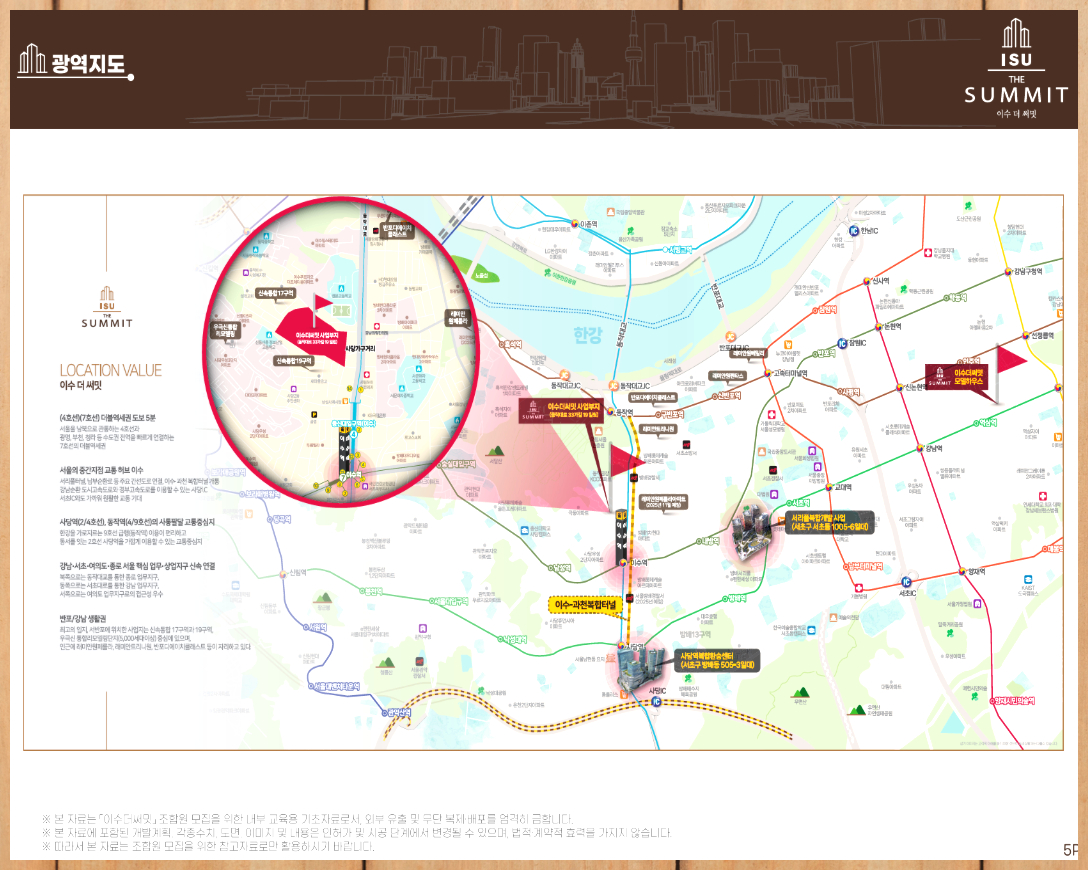The height and width of the screenshot is (870, 1088).
Task: Click the 사당IC interchange icon
Action: pyautogui.click(x=656, y=701)
